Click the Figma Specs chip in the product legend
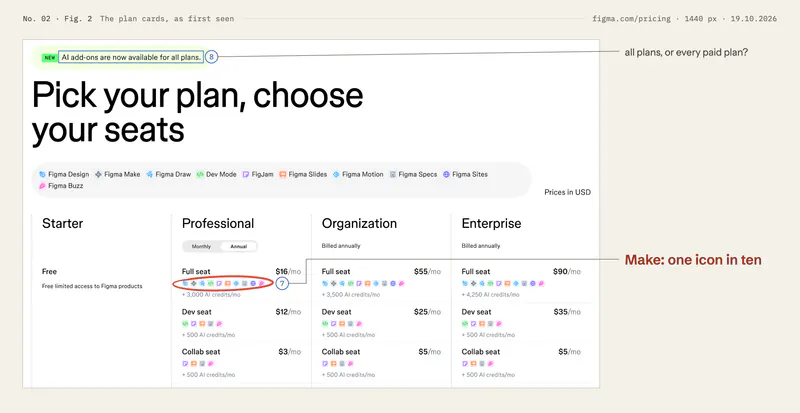 (x=413, y=174)
